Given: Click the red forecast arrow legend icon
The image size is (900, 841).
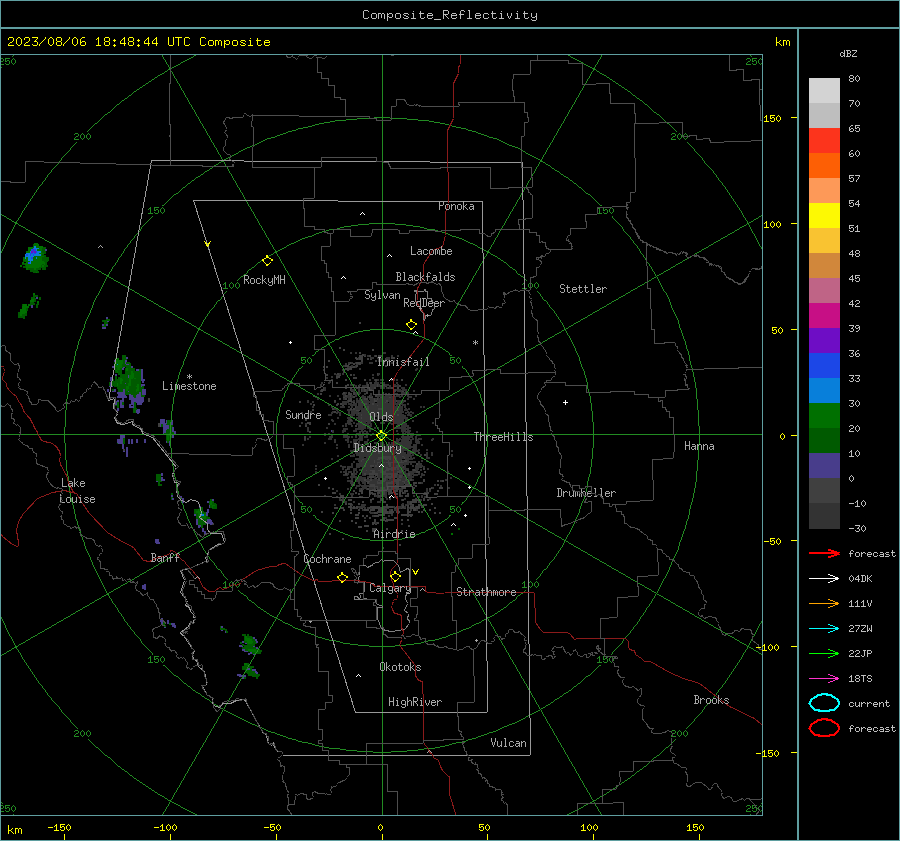Looking at the screenshot, I should (x=824, y=553).
